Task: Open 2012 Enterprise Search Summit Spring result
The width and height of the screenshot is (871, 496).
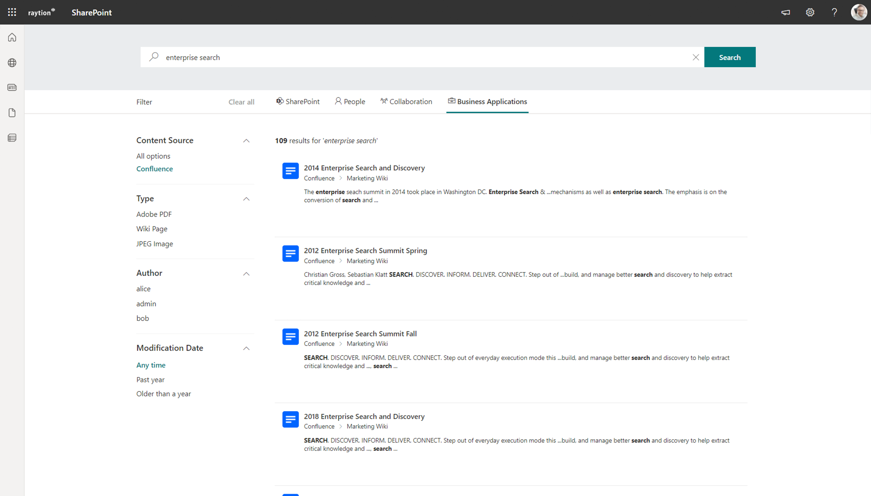Action: point(366,250)
